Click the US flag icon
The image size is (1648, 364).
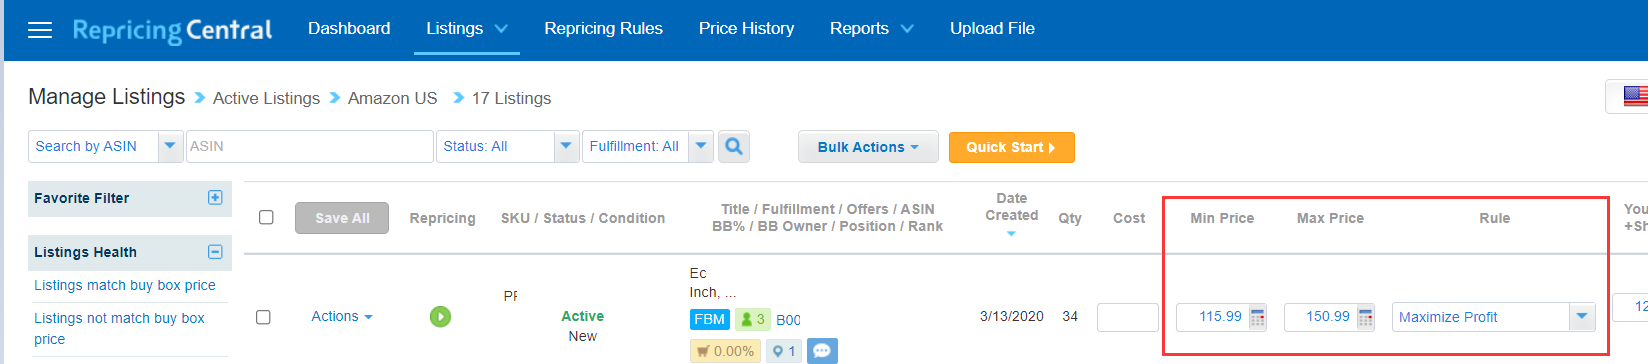click(x=1635, y=96)
